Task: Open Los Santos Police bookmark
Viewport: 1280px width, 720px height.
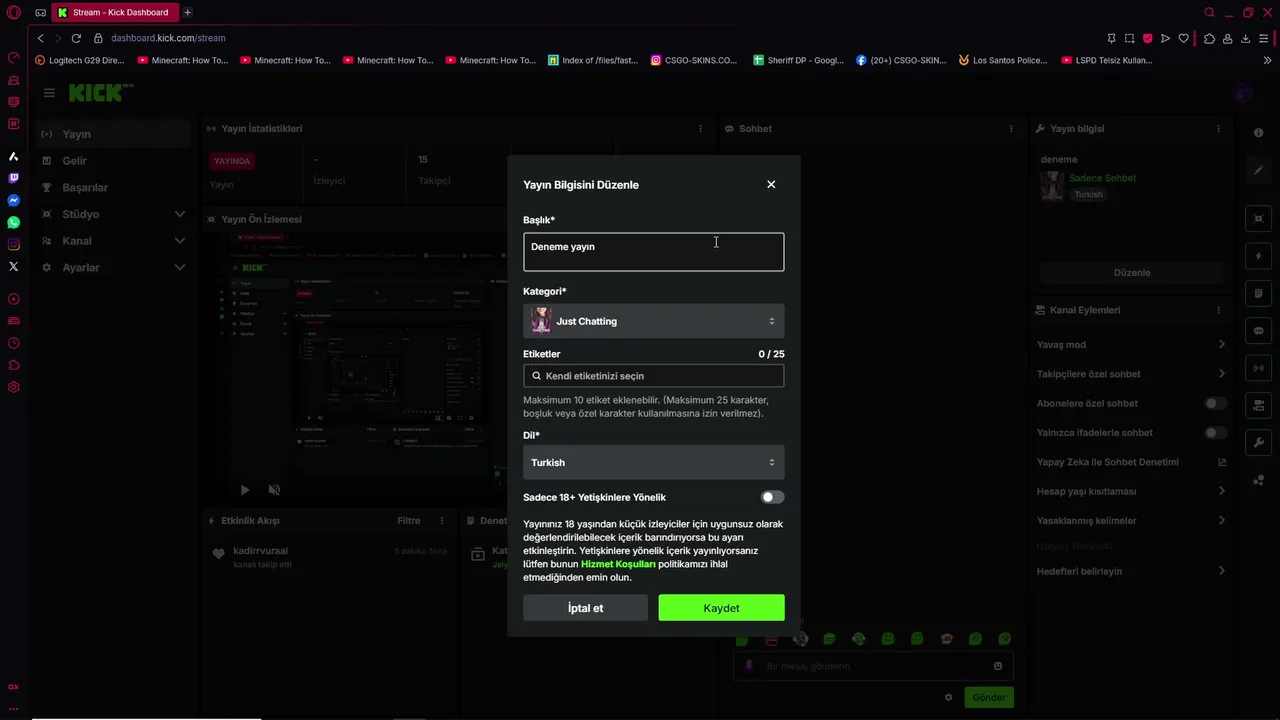Action: (1003, 60)
